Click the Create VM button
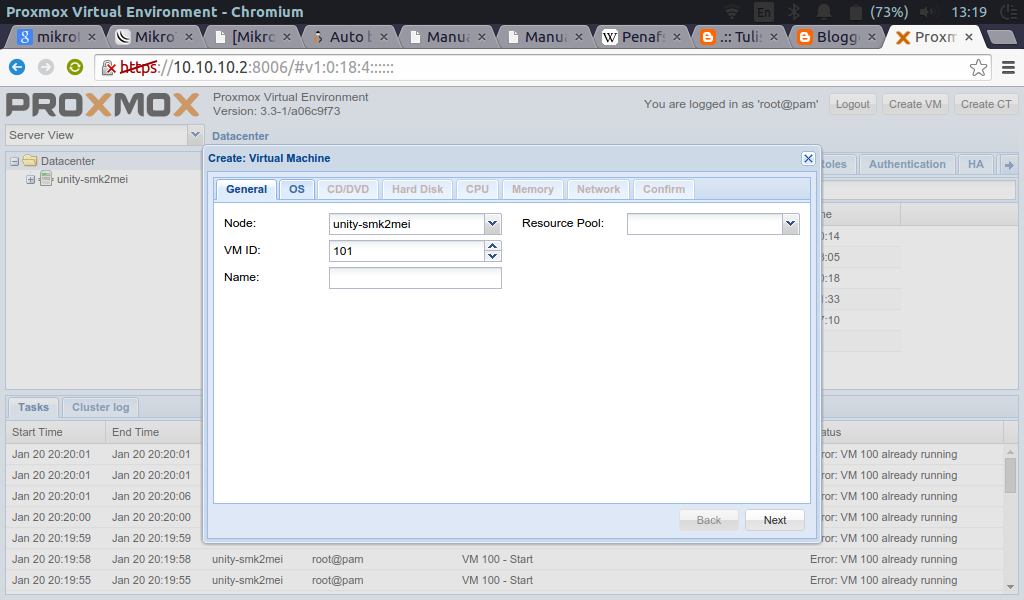The image size is (1024, 600). click(915, 104)
